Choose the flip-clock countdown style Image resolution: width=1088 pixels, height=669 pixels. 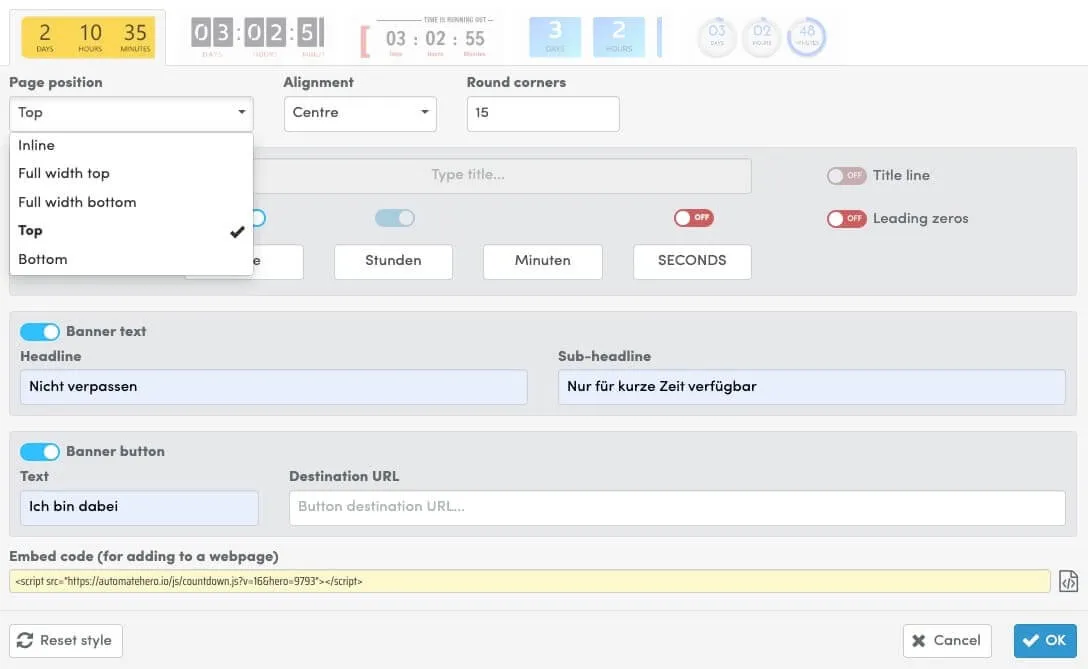(x=258, y=37)
